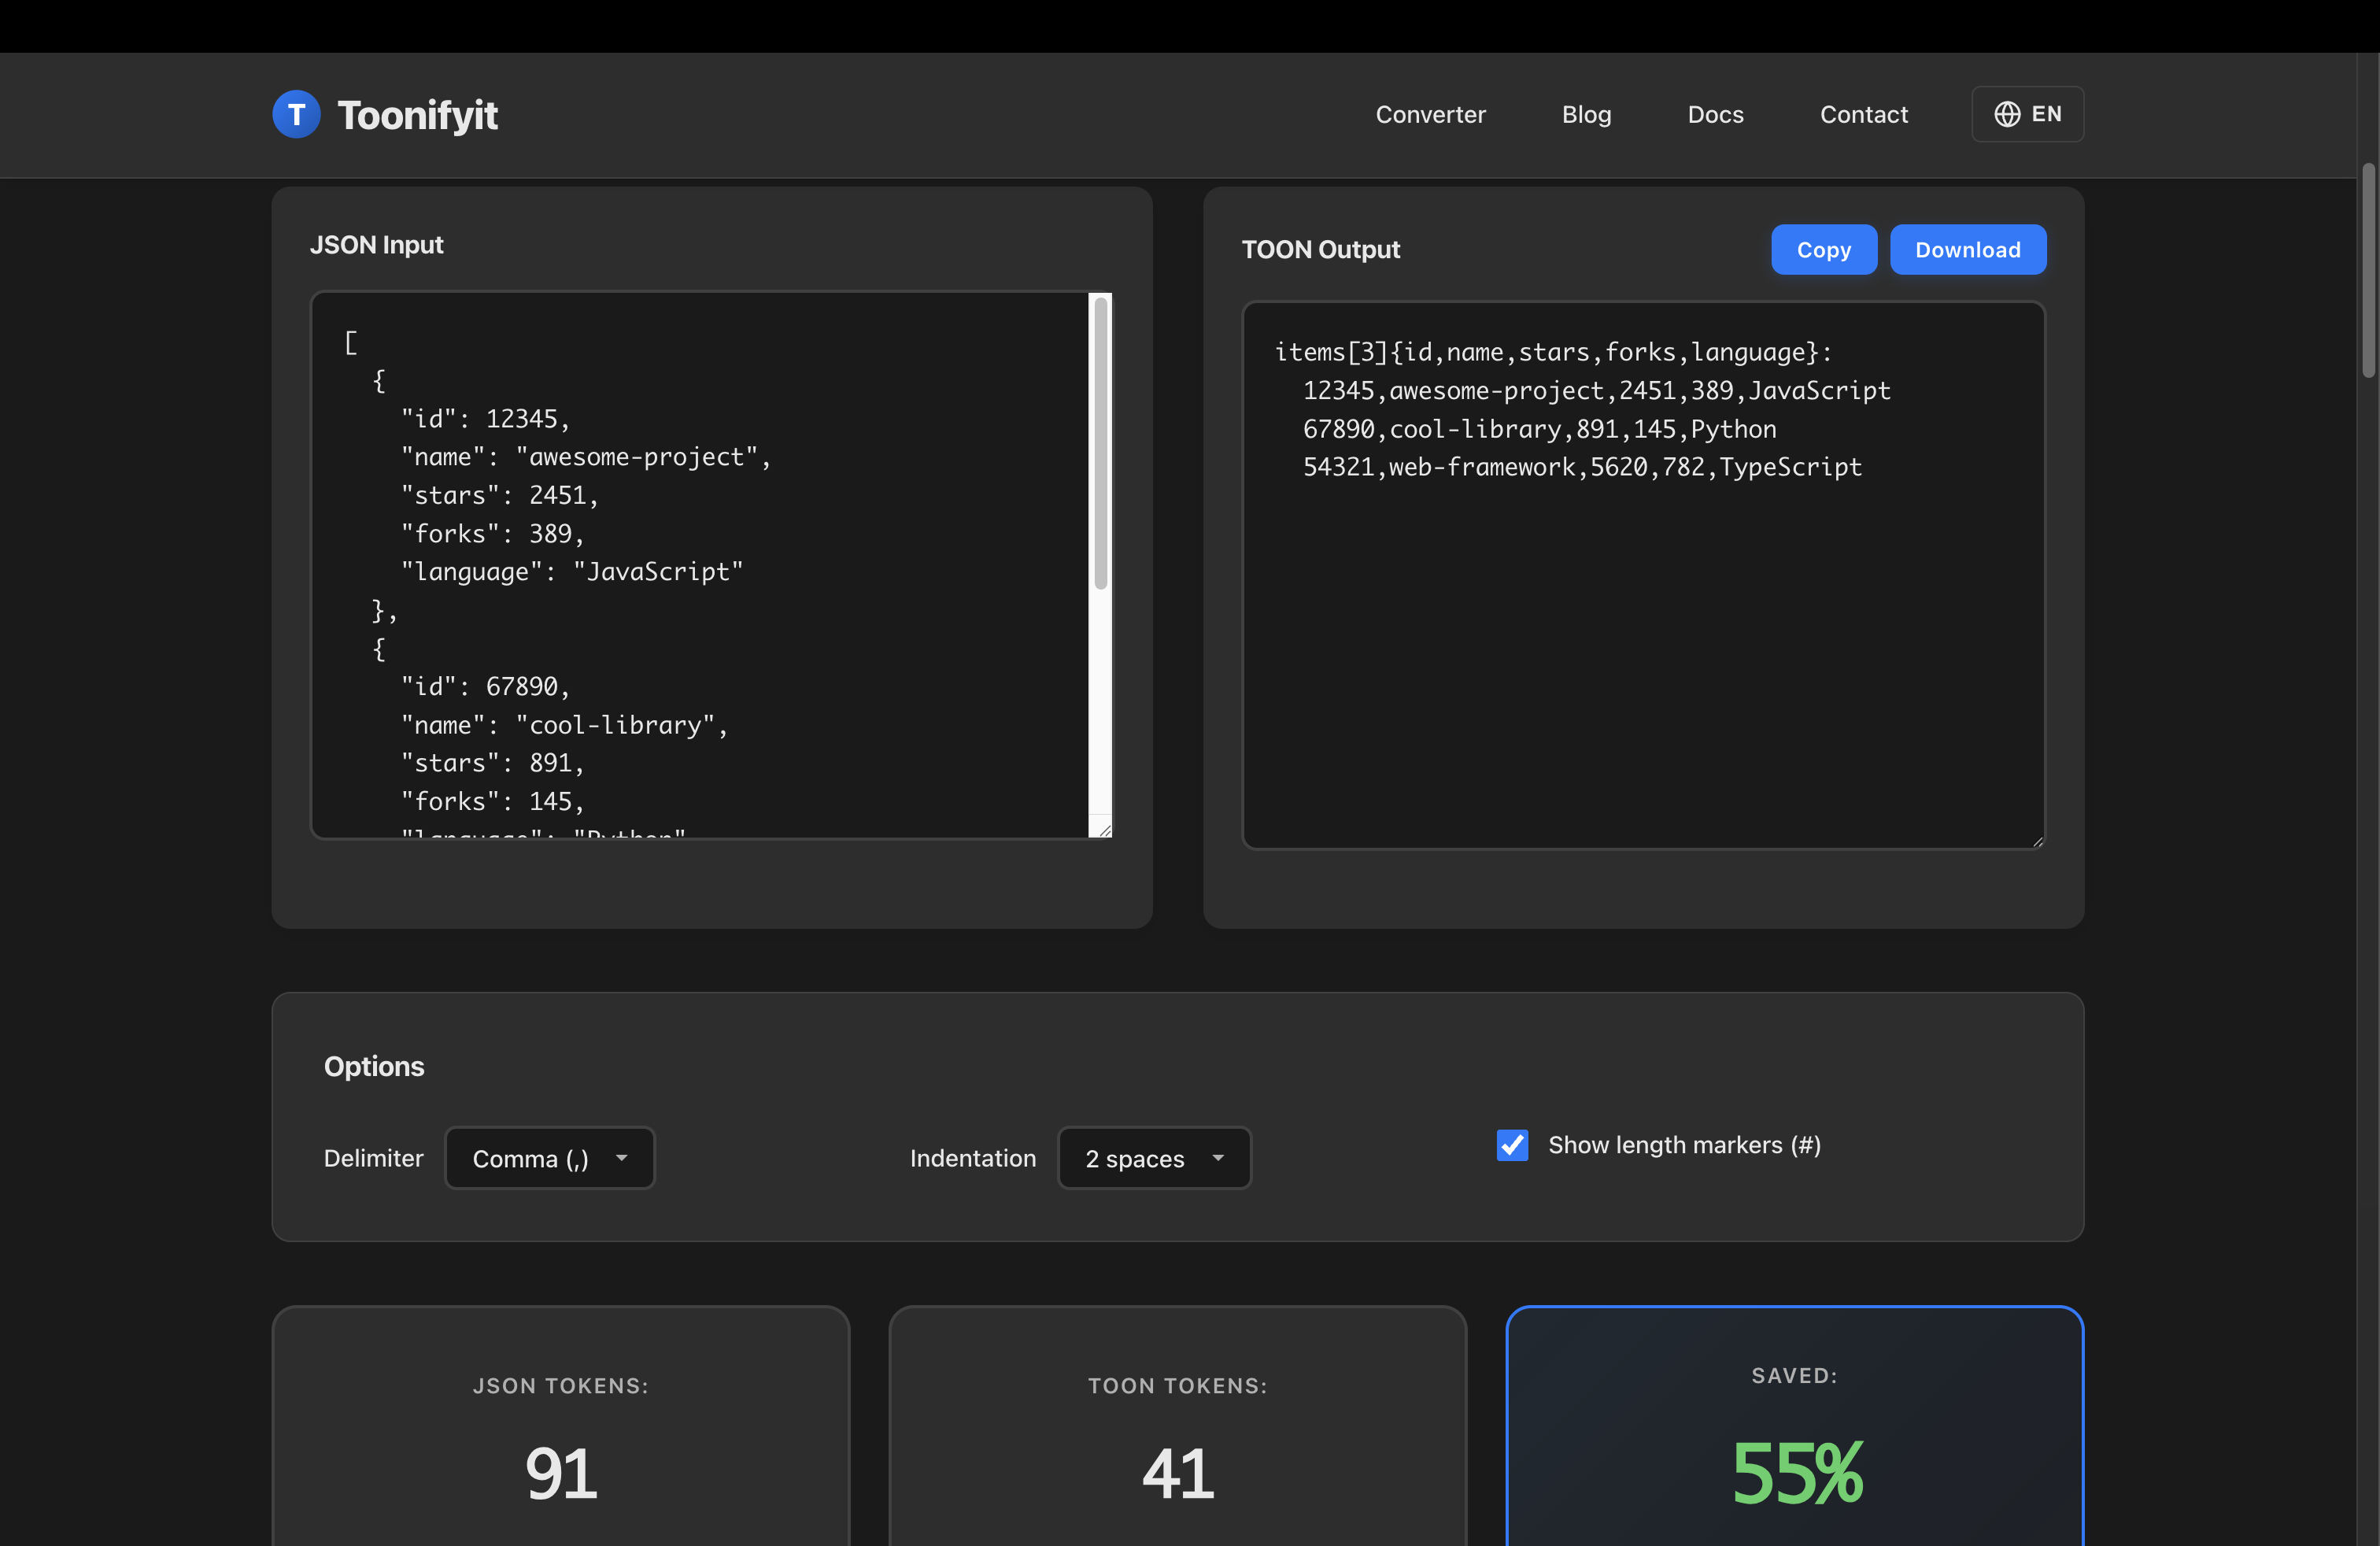
Task: Click inside the TOON Output text area
Action: coord(1643,576)
